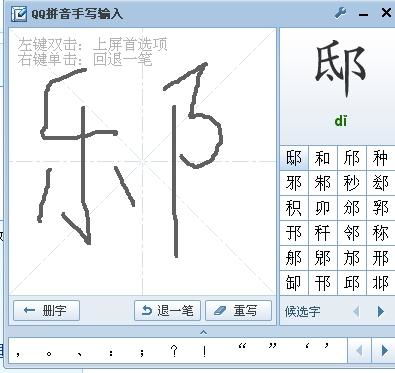
Task: Click the 候选字 label
Action: pos(302,312)
